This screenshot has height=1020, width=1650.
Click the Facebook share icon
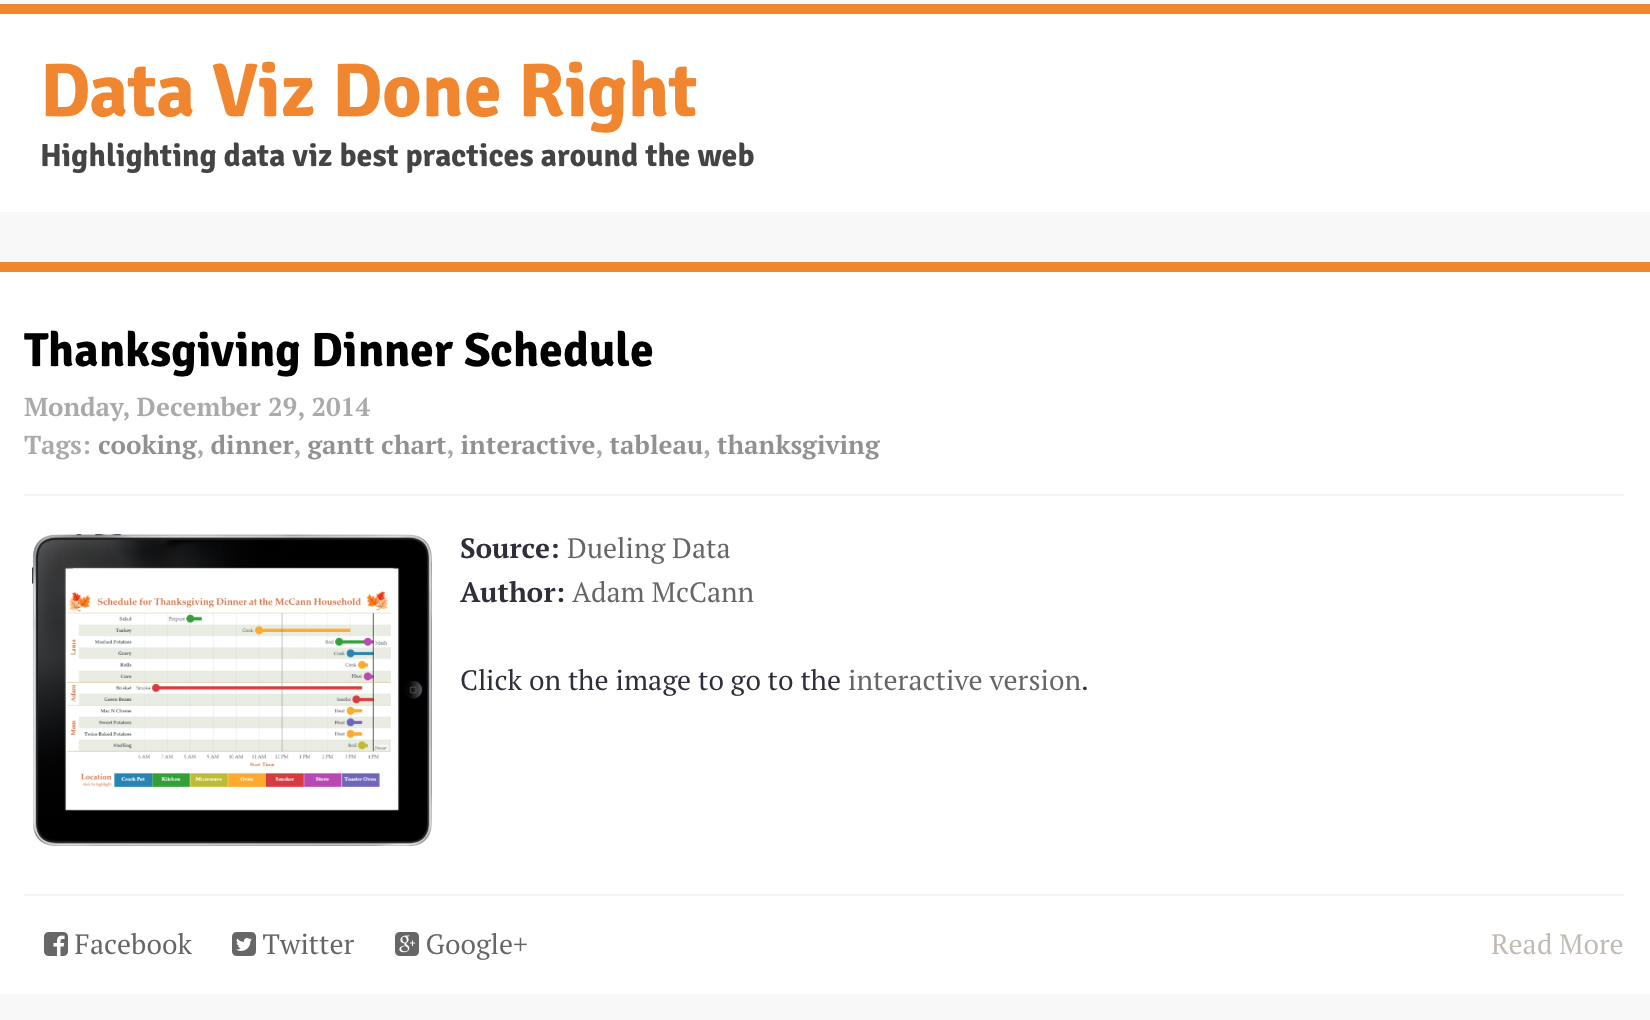pos(56,944)
